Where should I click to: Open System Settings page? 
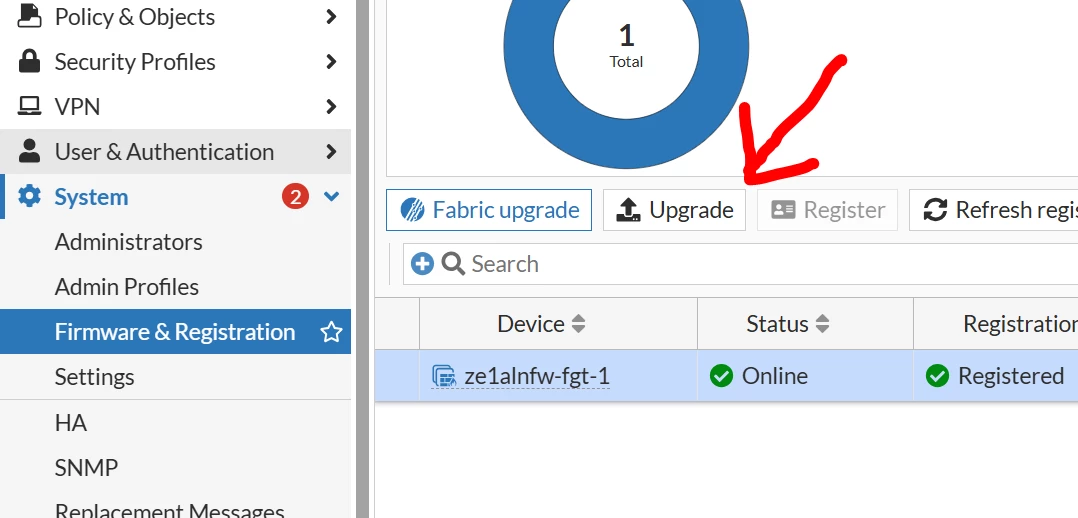pos(94,377)
